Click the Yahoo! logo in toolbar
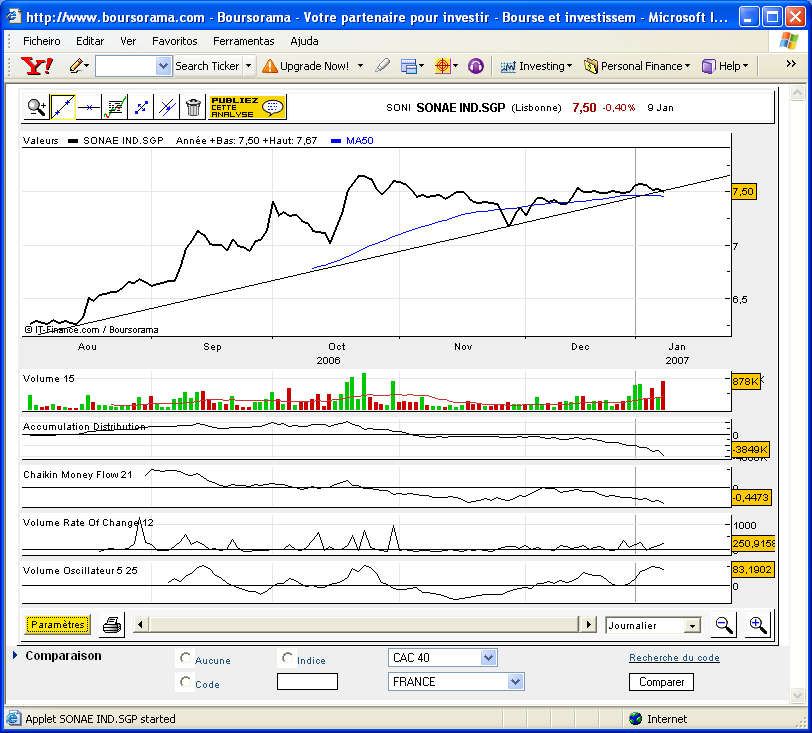Screen dimensions: 812x733 pyautogui.click(x=37, y=66)
